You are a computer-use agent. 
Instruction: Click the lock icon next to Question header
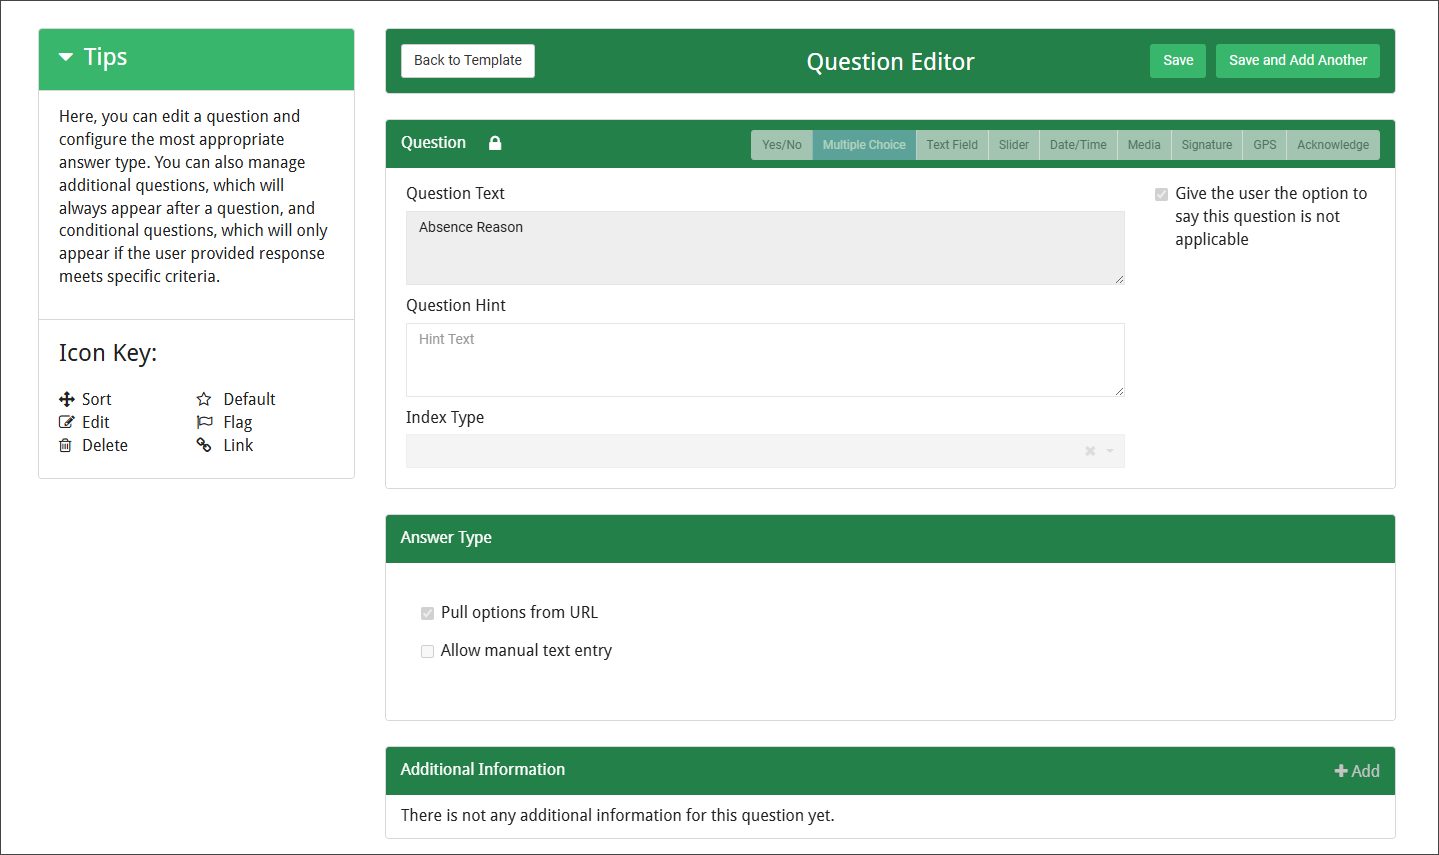(x=494, y=143)
